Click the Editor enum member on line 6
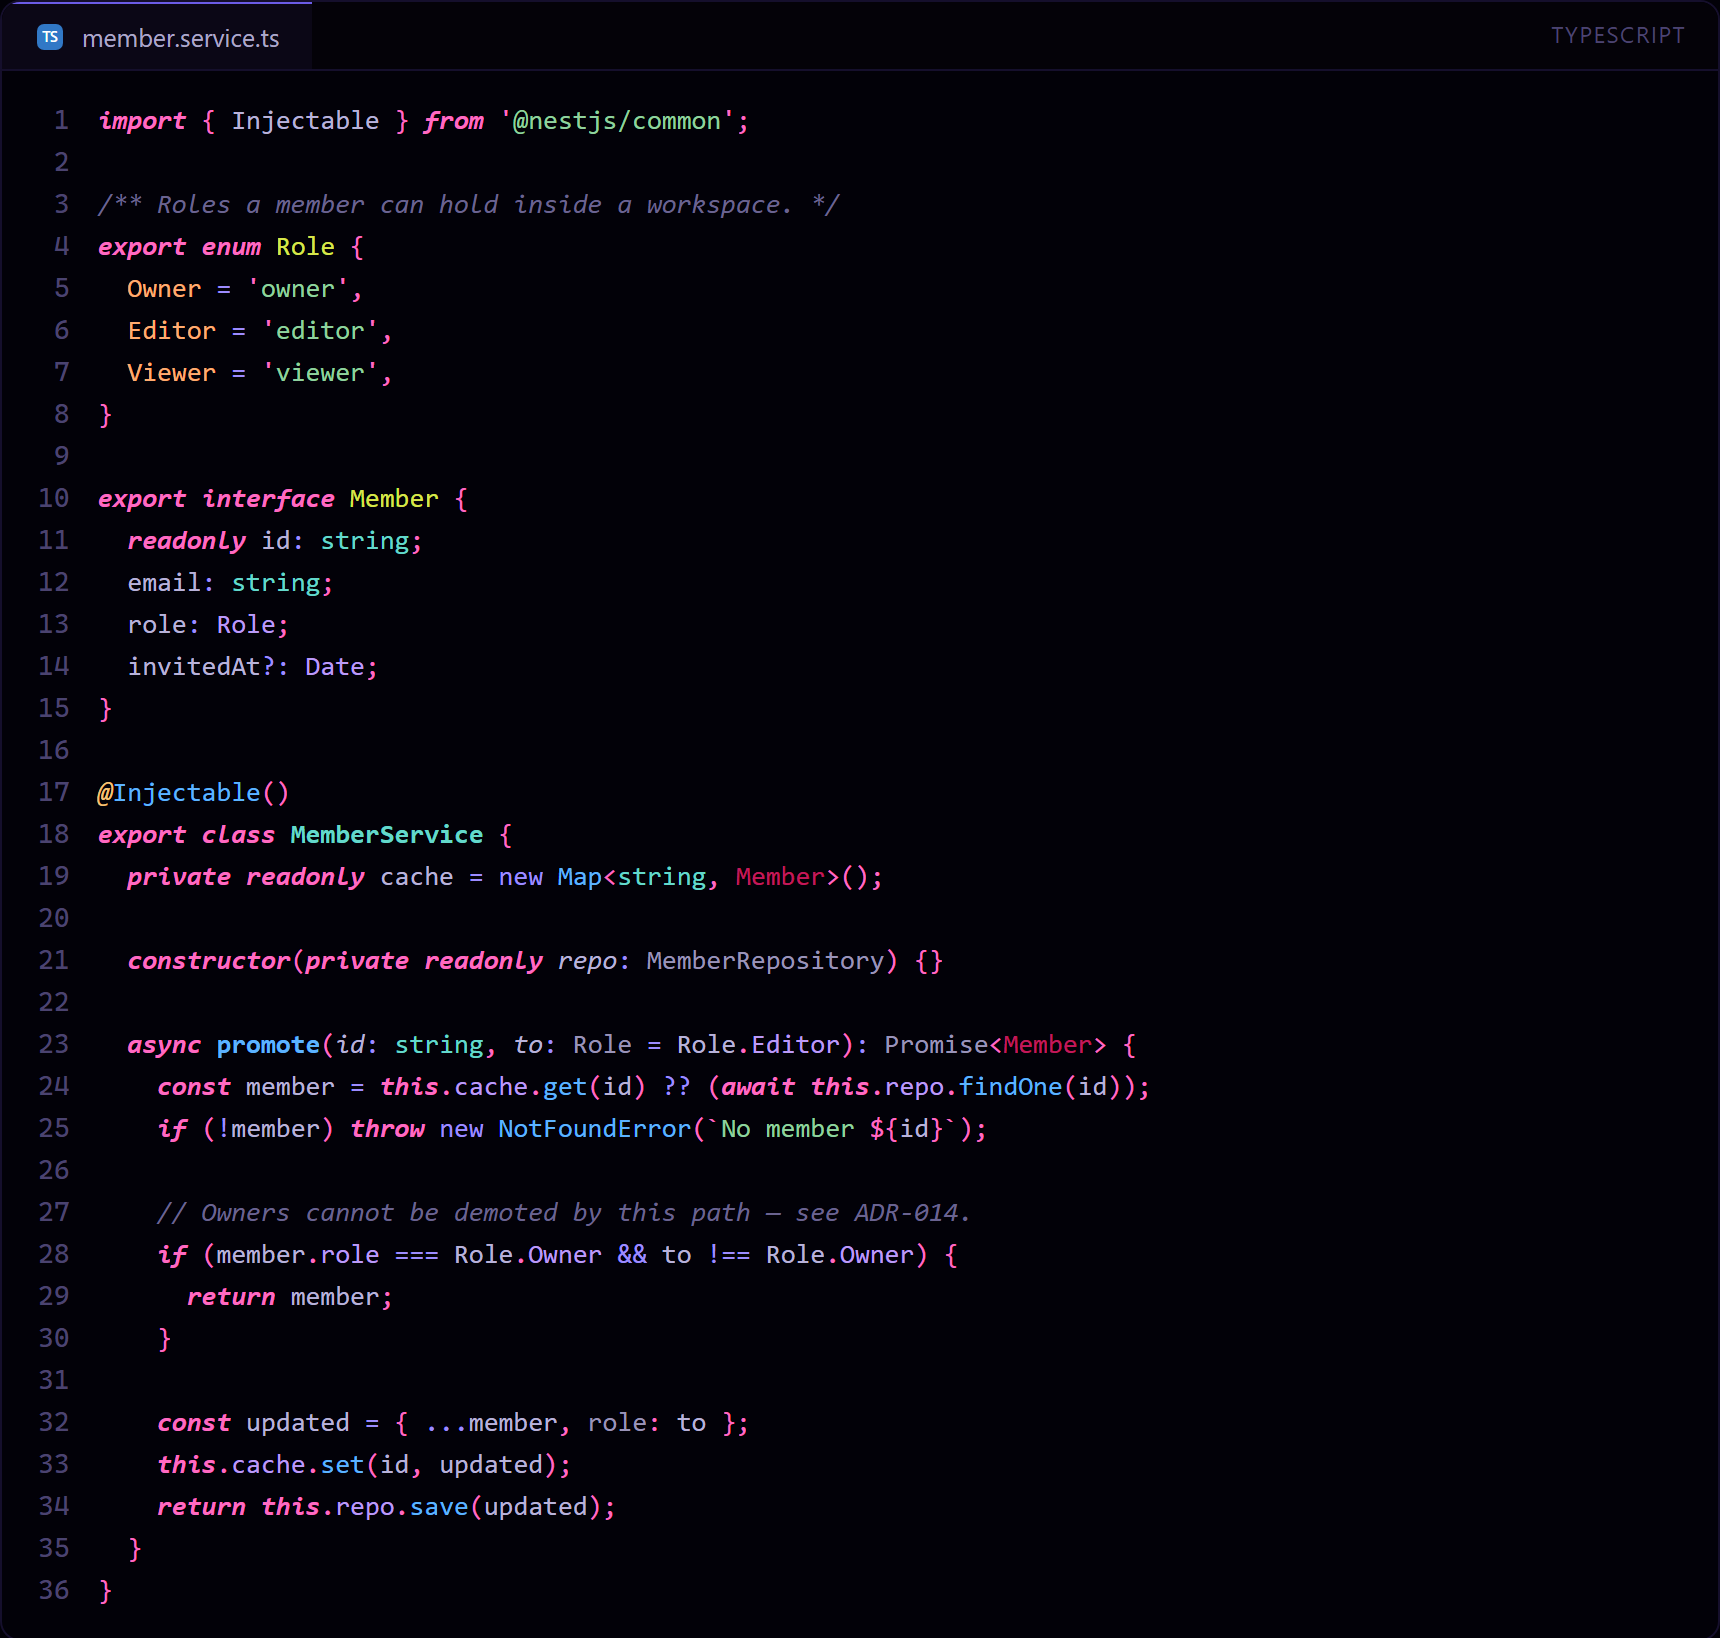The image size is (1720, 1638). pos(171,331)
